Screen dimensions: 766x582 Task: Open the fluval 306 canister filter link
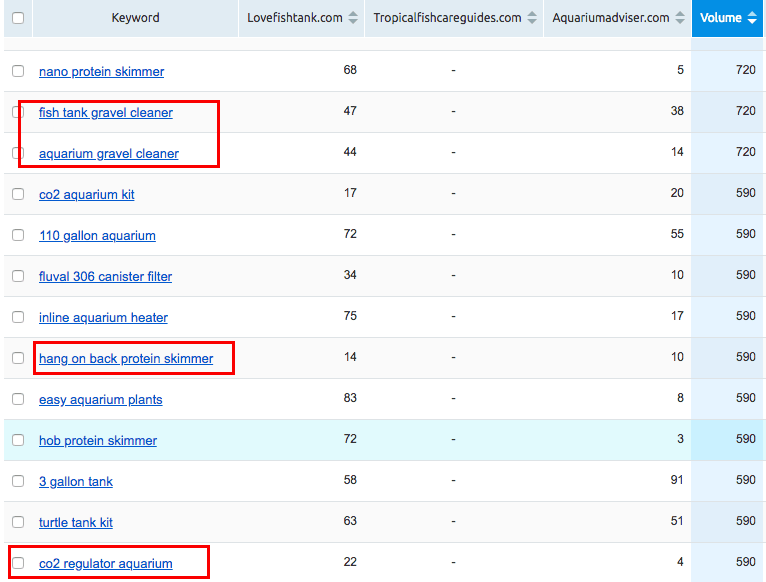pos(106,277)
